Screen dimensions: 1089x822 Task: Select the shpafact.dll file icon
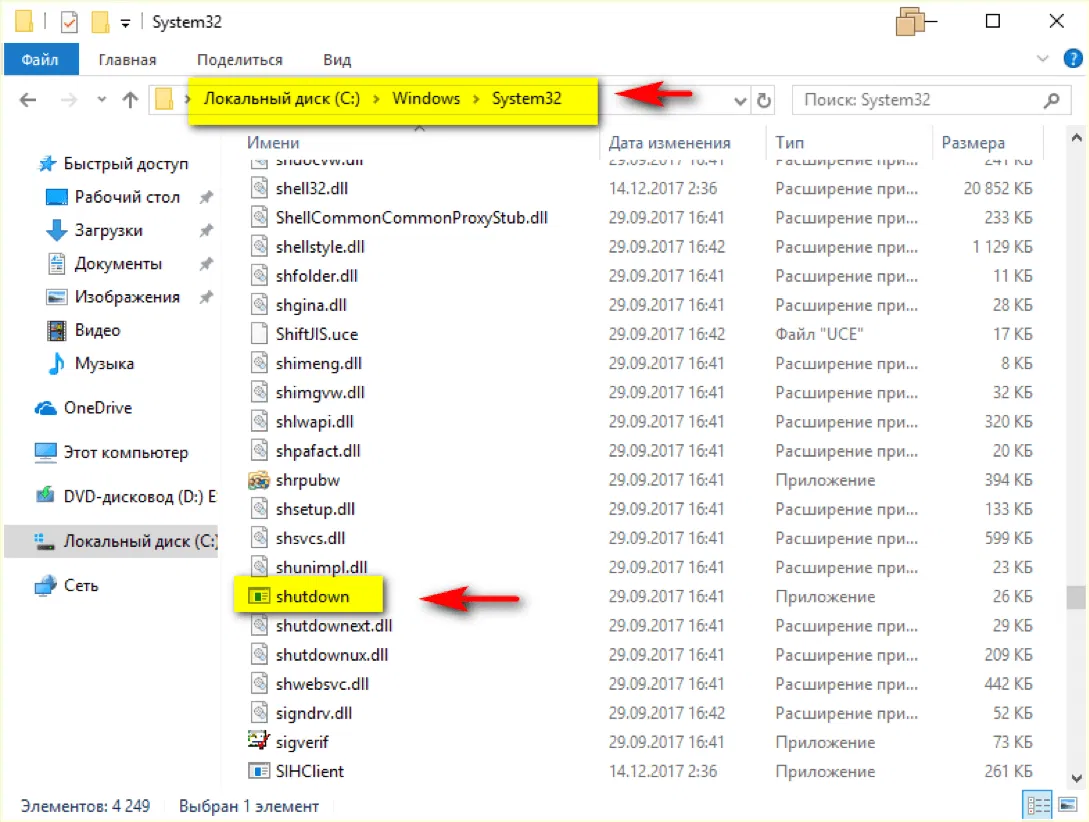(x=259, y=451)
